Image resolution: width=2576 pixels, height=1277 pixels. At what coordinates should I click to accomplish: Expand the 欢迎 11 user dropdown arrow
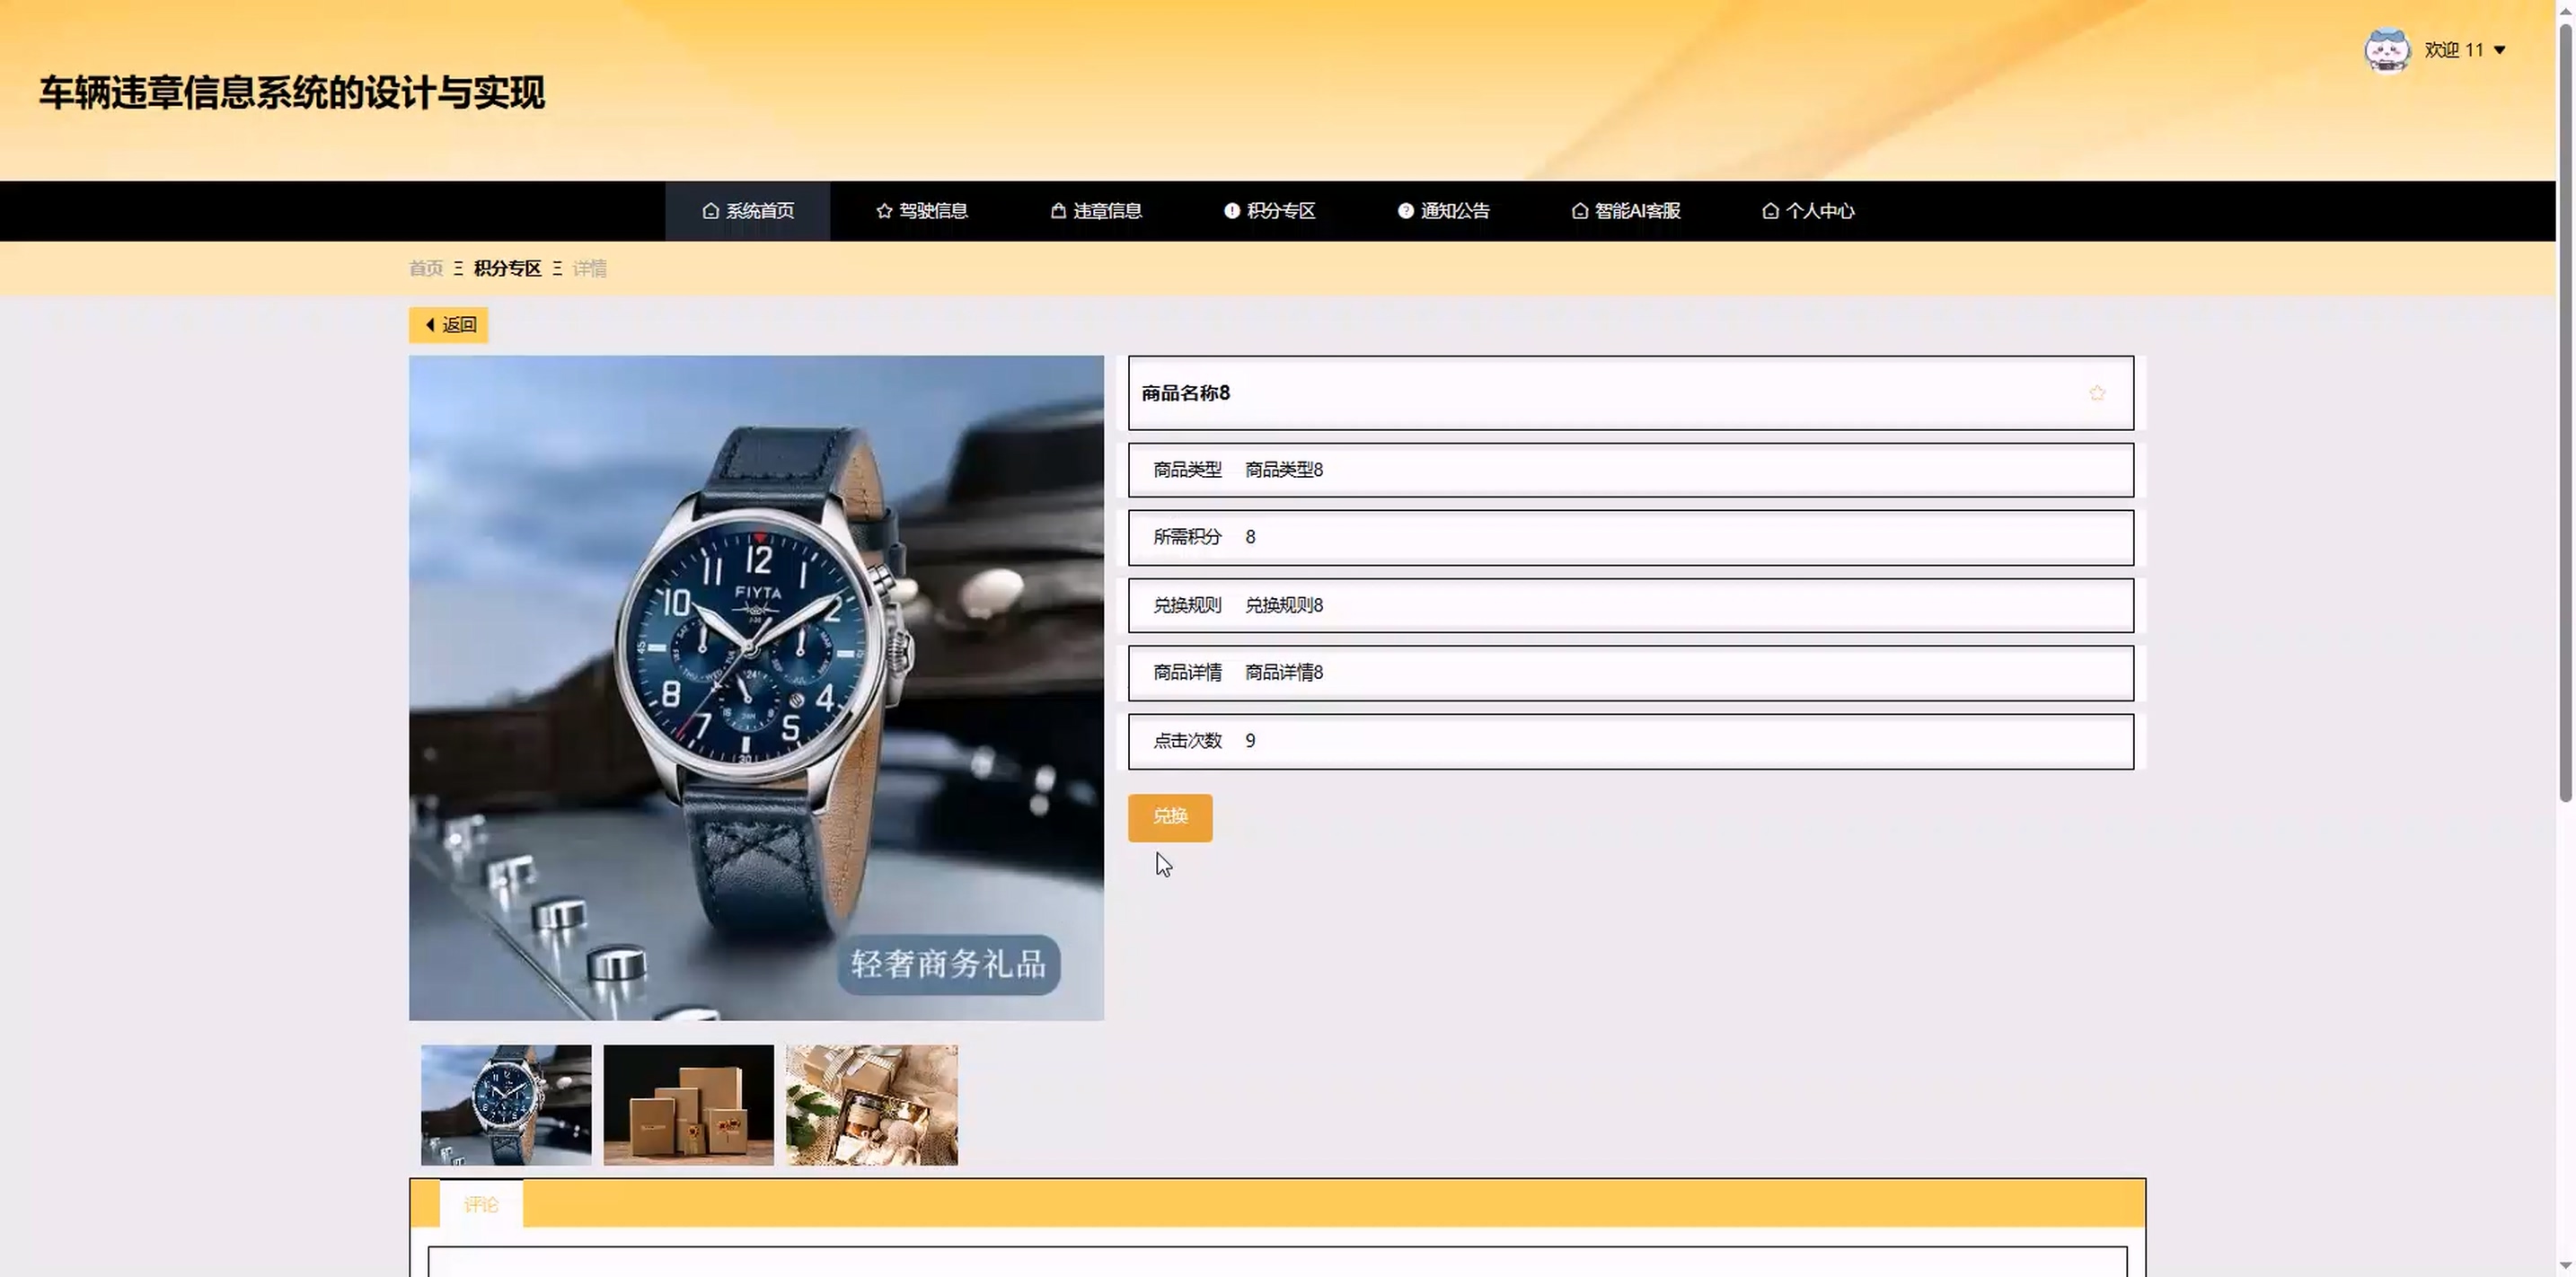(x=2499, y=50)
